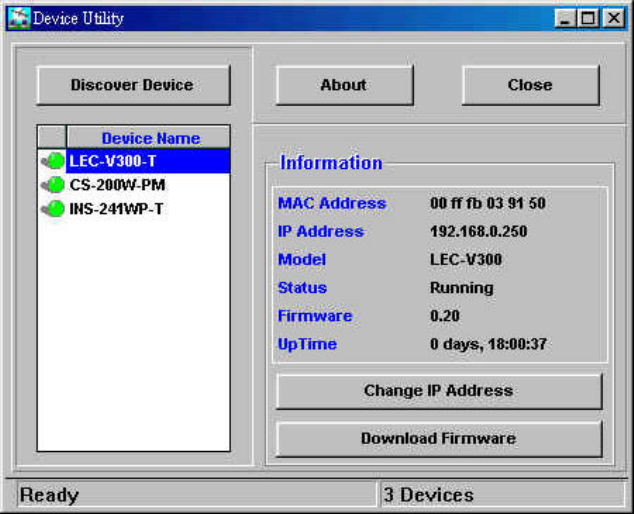Click the Change IP Address button
The height and width of the screenshot is (514, 634).
(x=438, y=391)
